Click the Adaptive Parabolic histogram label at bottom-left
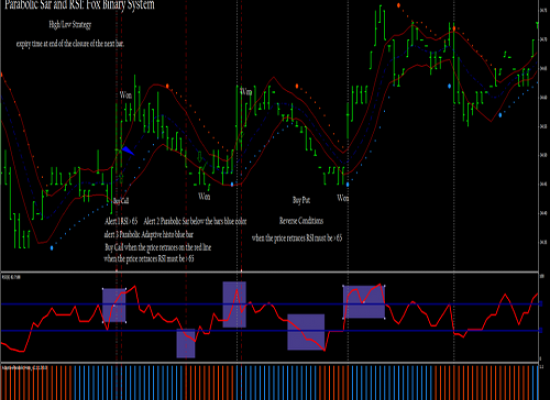Screen dimensions: 550x400 [25, 368]
